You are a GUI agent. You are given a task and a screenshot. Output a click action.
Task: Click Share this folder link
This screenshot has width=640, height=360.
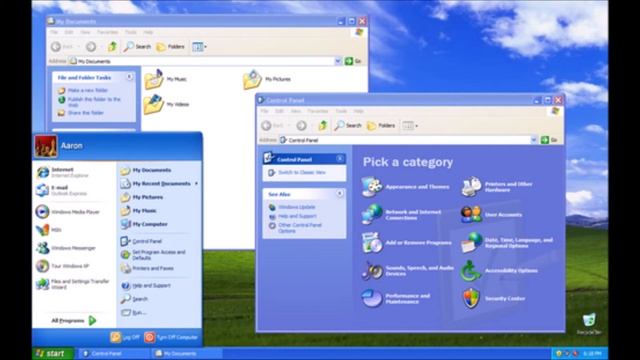tap(86, 113)
